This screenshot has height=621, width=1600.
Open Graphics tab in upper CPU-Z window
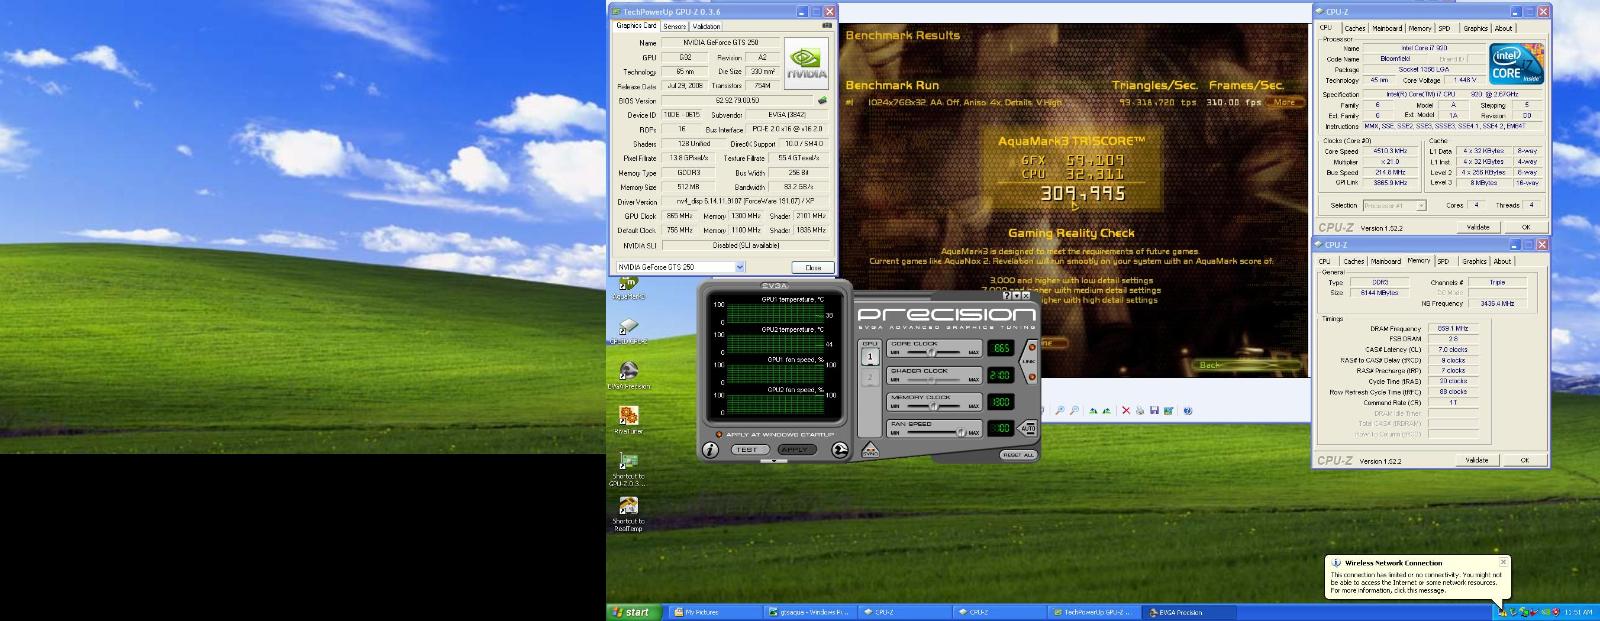pos(1475,28)
